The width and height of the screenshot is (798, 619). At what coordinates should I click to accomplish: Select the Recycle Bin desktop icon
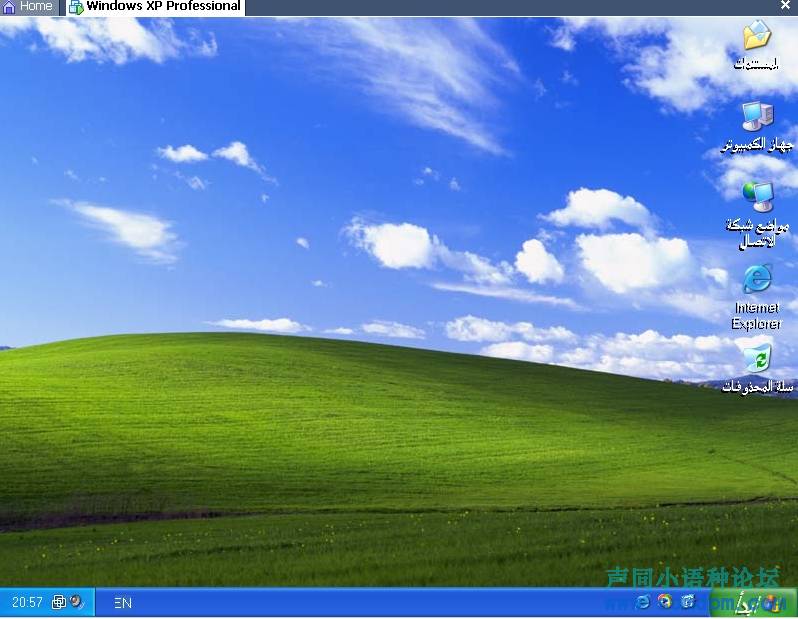(x=757, y=368)
